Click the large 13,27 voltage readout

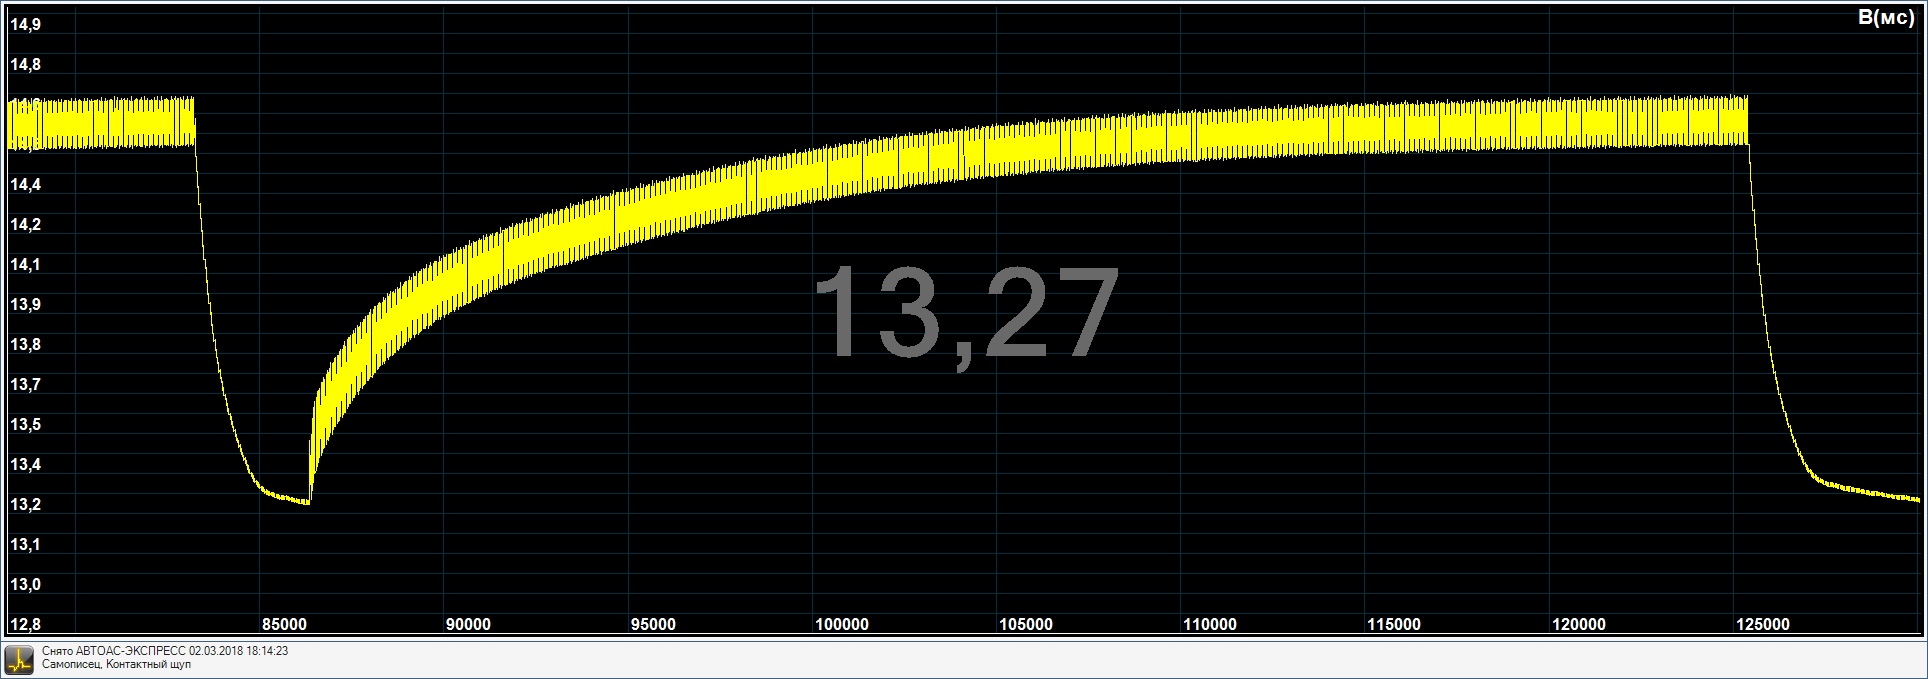(965, 313)
